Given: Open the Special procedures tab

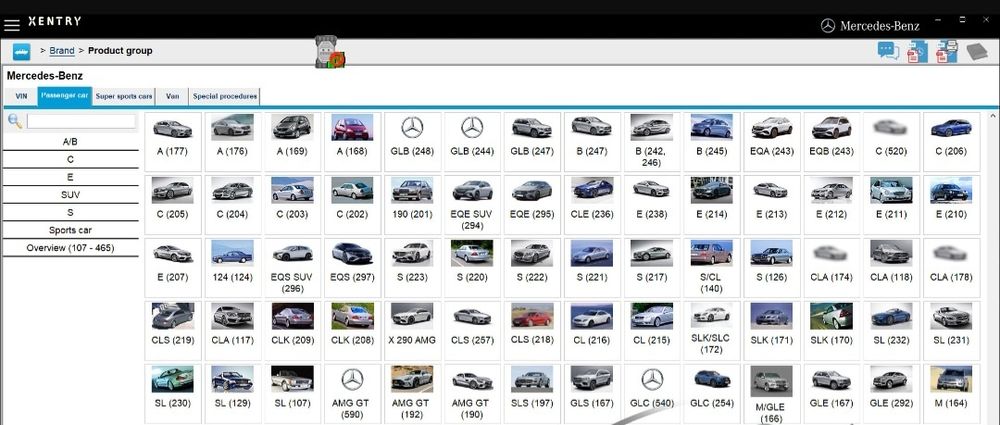Looking at the screenshot, I should click(x=224, y=96).
